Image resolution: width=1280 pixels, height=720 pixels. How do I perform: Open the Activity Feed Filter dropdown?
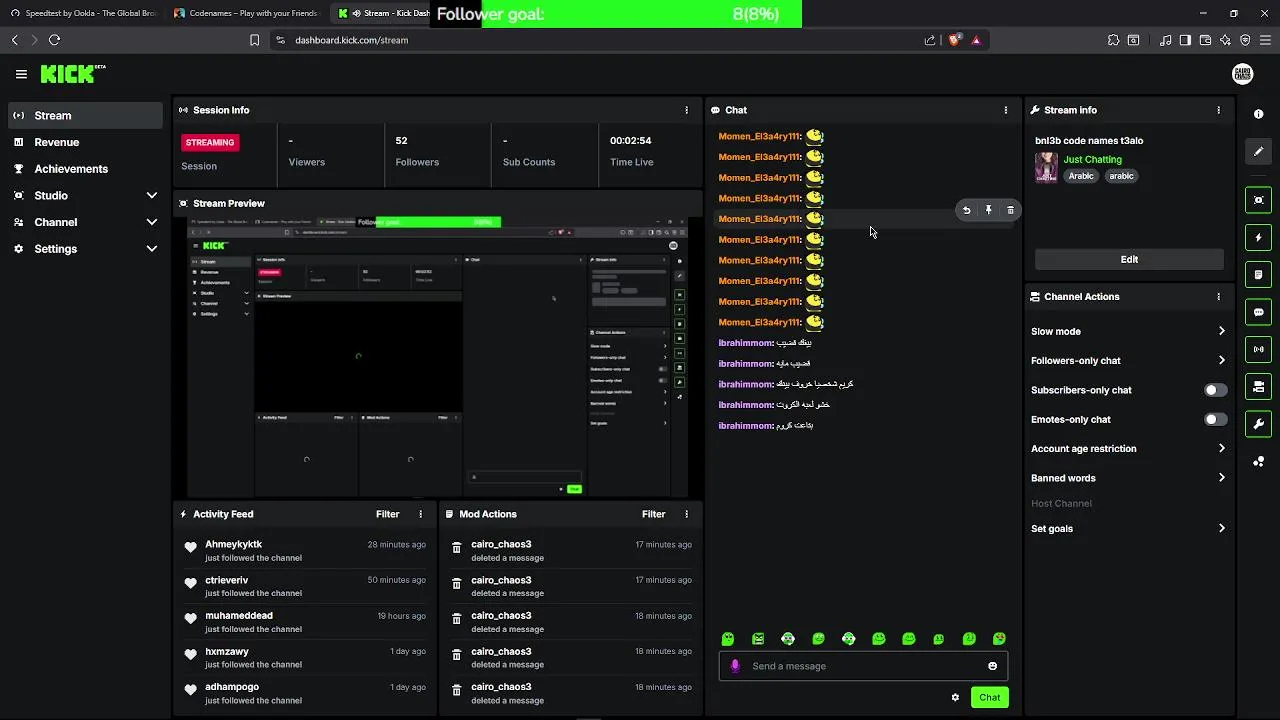(x=387, y=514)
